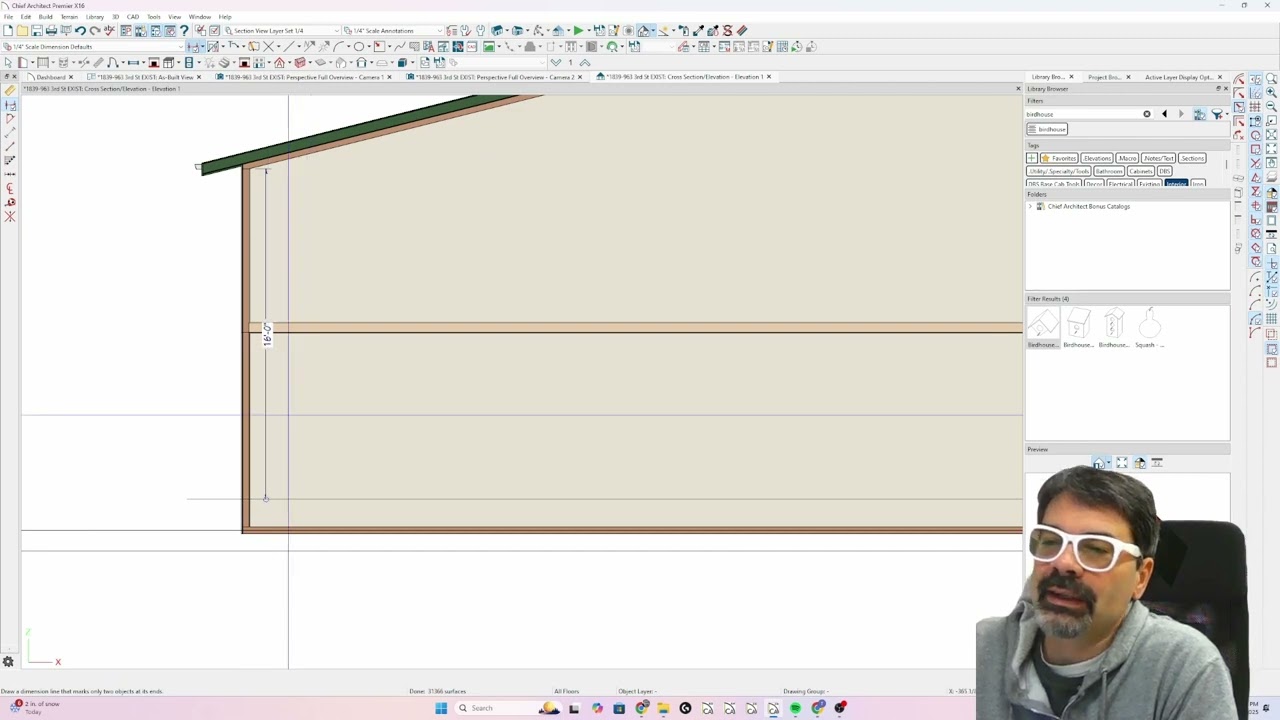Click the pencil edit tool left sidebar
The height and width of the screenshot is (720, 1280).
pos(9,90)
